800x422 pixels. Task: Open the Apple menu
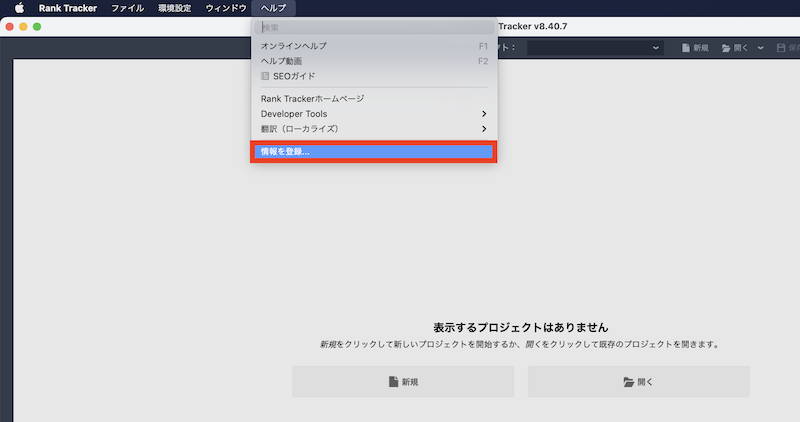coord(19,8)
